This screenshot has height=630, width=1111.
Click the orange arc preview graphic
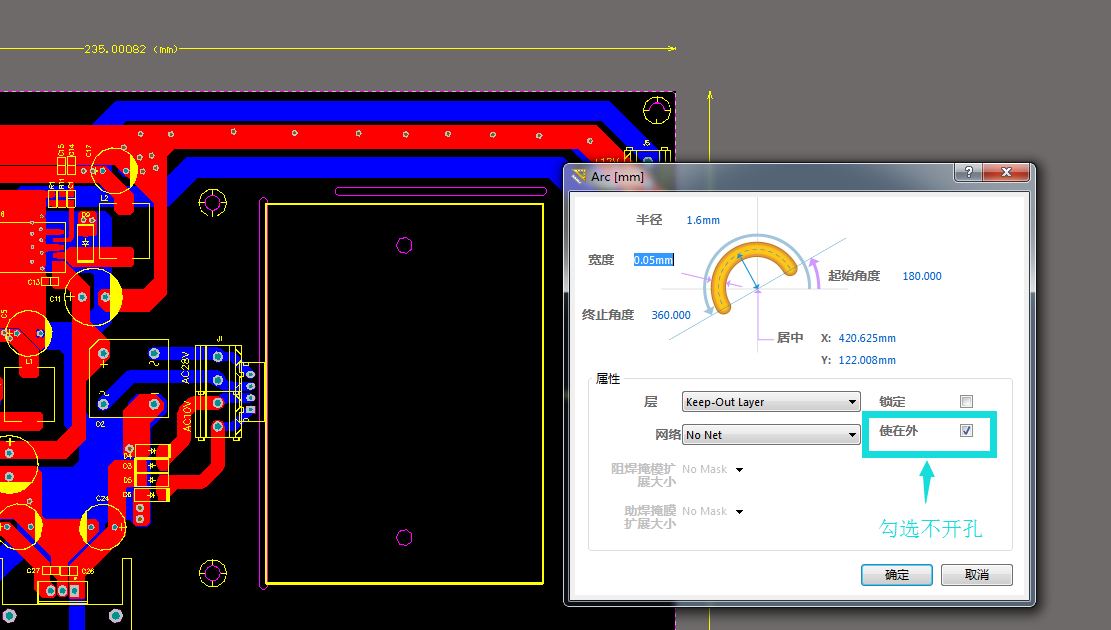click(x=757, y=260)
